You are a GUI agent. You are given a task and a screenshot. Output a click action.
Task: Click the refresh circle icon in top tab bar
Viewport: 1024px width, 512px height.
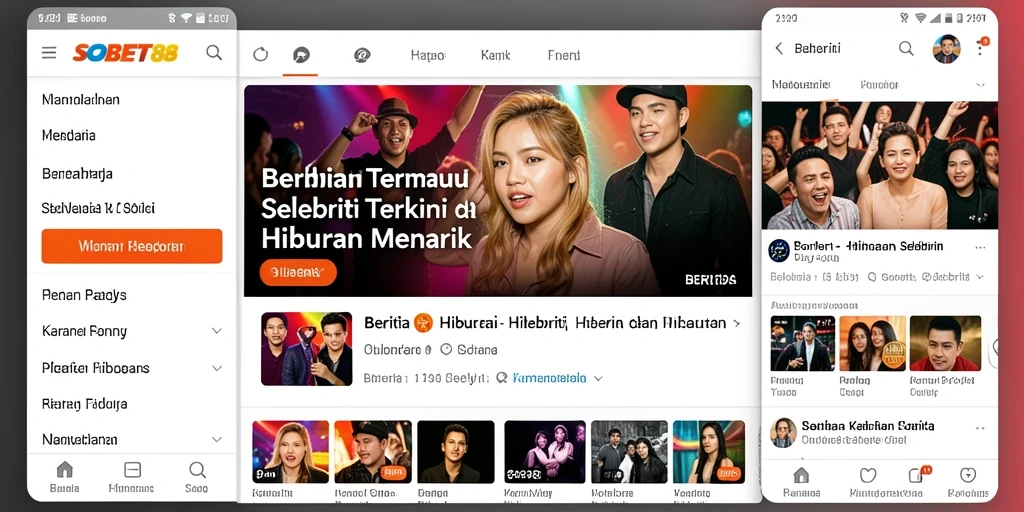(261, 55)
